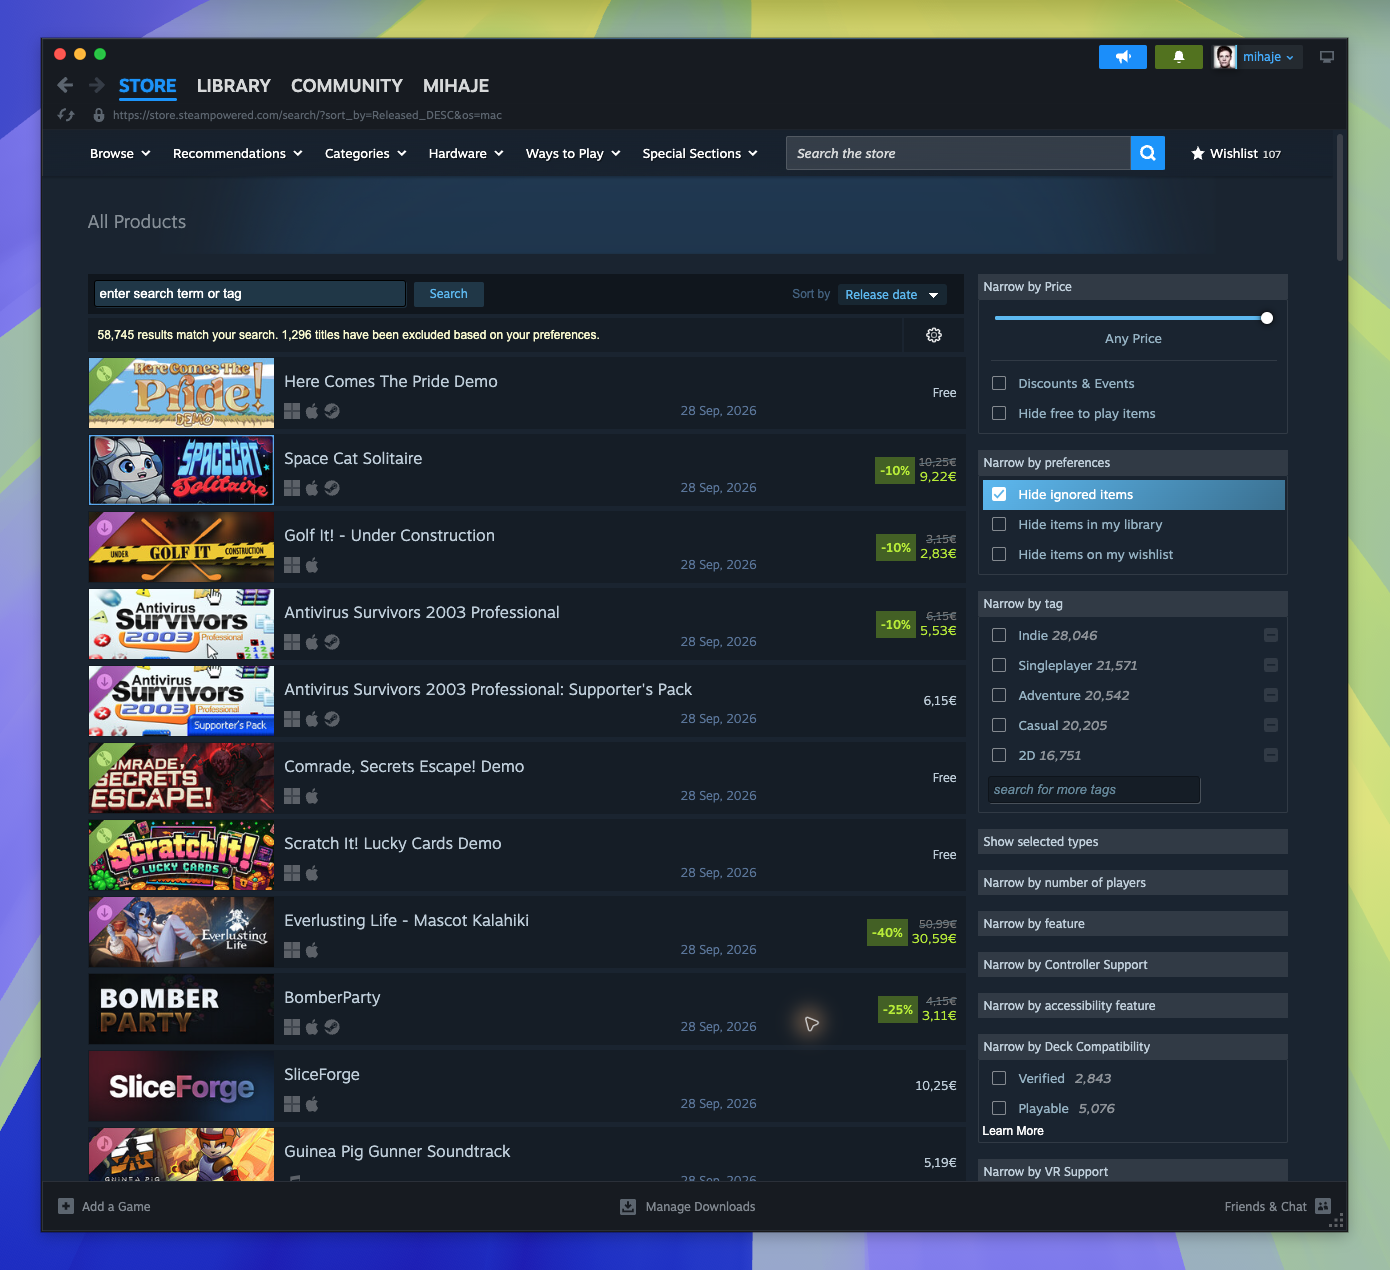
Task: Click the page vertical scrollbar
Action: (x=1340, y=197)
